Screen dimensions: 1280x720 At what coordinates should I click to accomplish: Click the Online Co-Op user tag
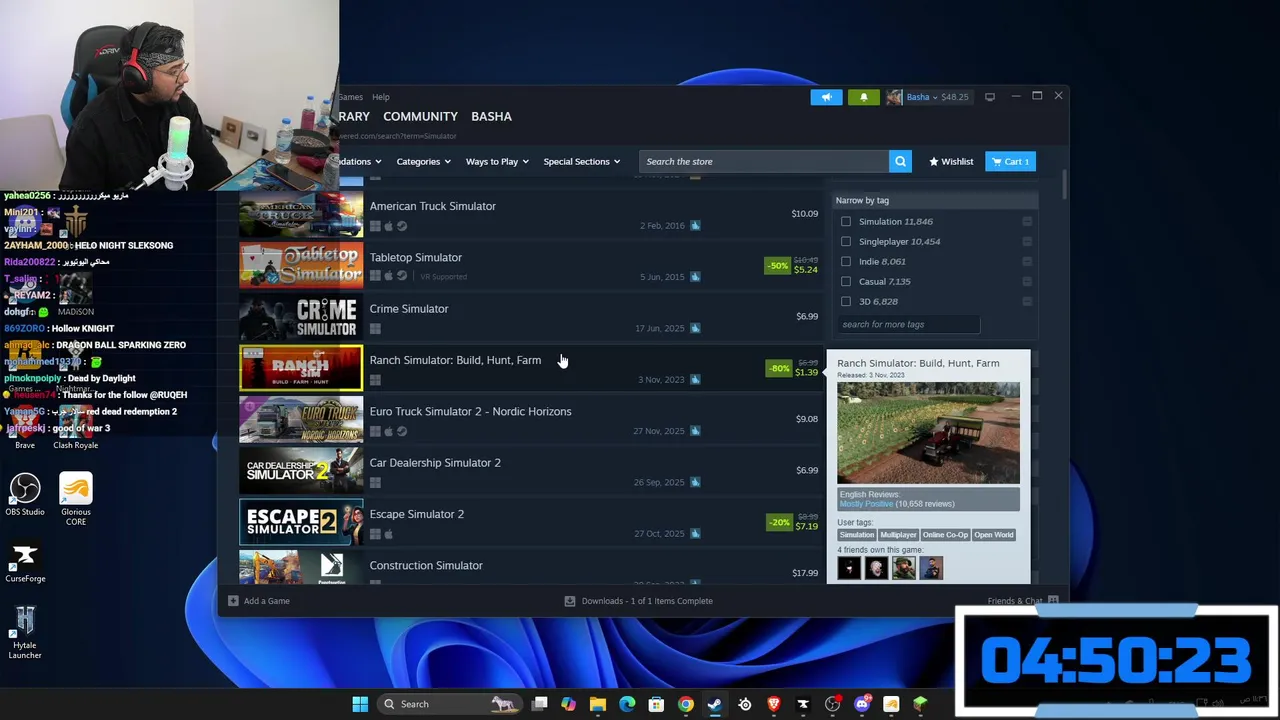[945, 535]
